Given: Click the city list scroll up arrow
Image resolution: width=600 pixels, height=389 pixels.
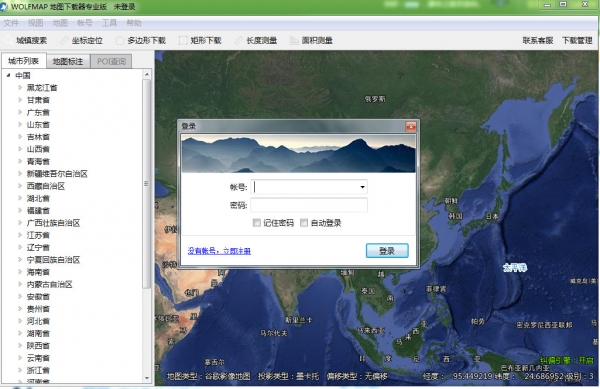Looking at the screenshot, I should (147, 74).
